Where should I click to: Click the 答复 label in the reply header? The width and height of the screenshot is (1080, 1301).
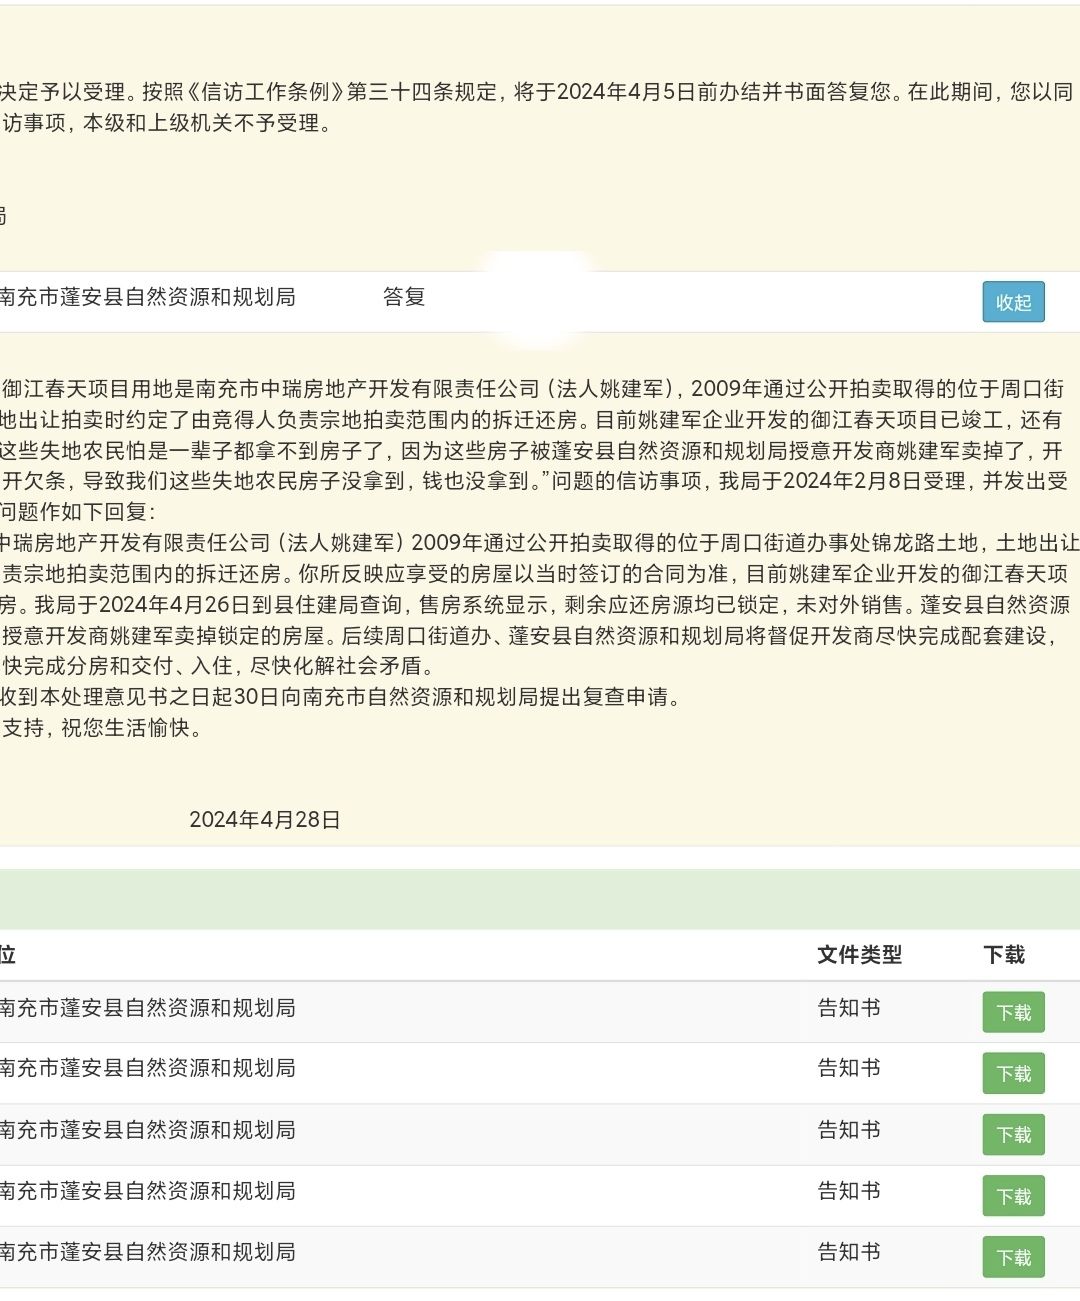404,297
